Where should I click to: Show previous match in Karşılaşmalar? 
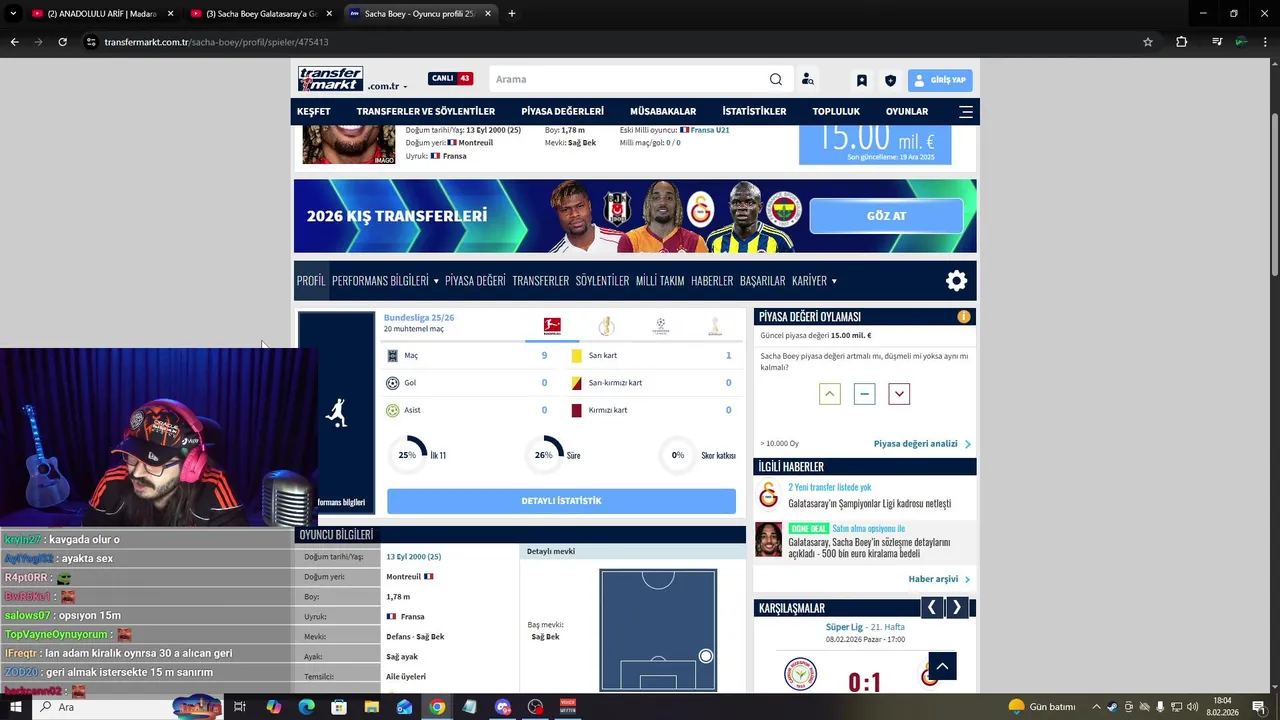[x=932, y=607]
